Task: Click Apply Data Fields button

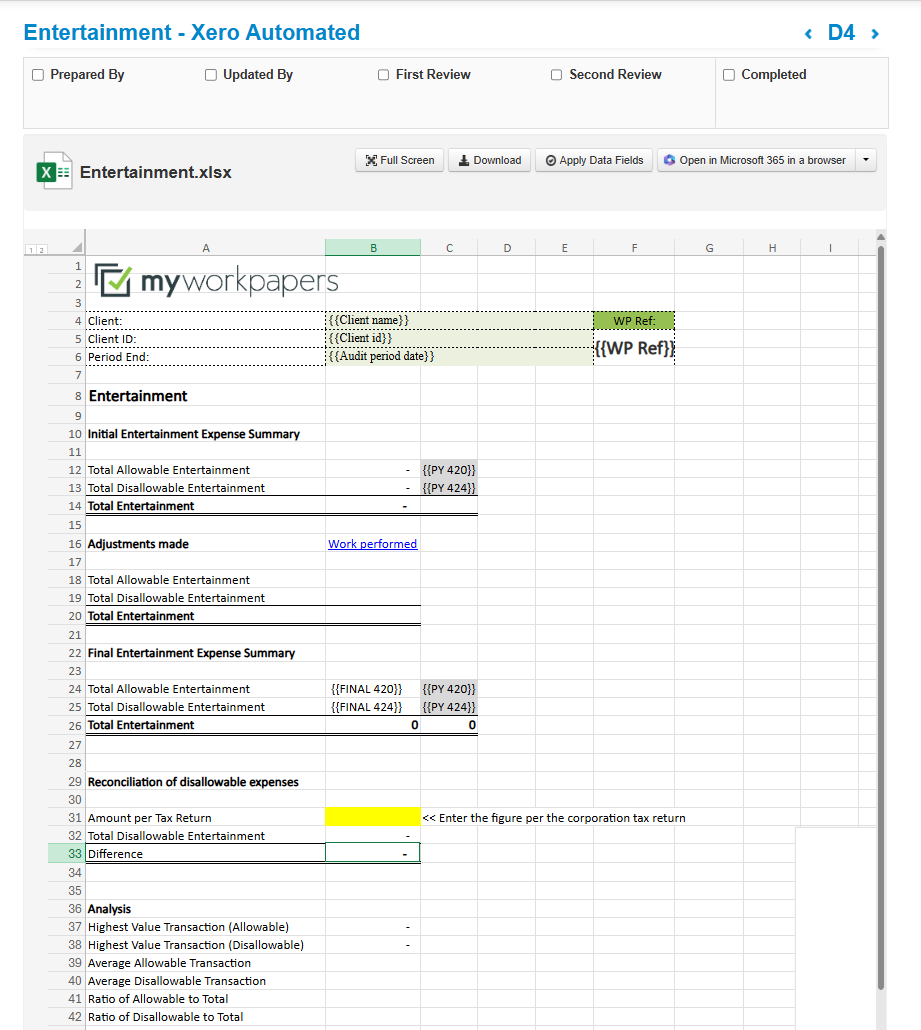Action: click(x=594, y=160)
